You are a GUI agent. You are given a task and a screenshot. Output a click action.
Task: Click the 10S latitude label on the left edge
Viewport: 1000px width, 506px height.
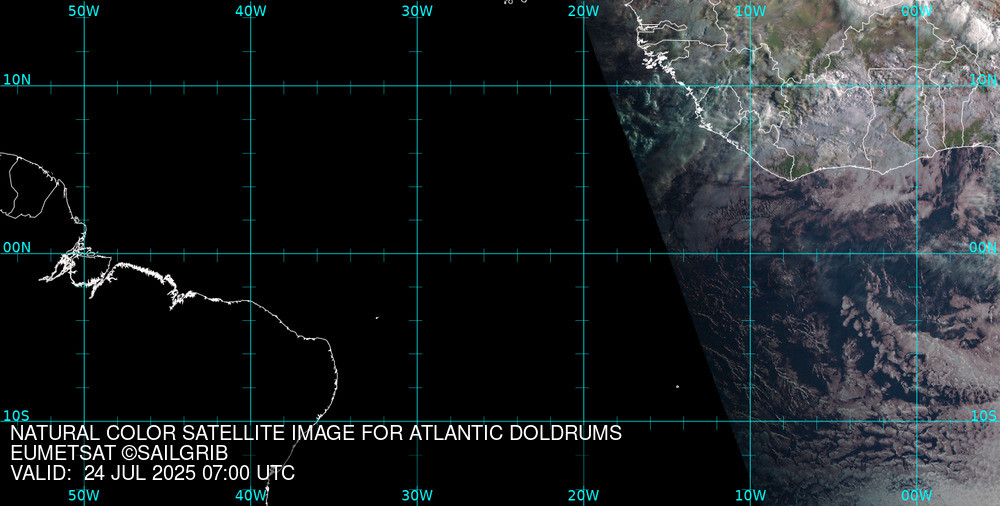coord(17,416)
